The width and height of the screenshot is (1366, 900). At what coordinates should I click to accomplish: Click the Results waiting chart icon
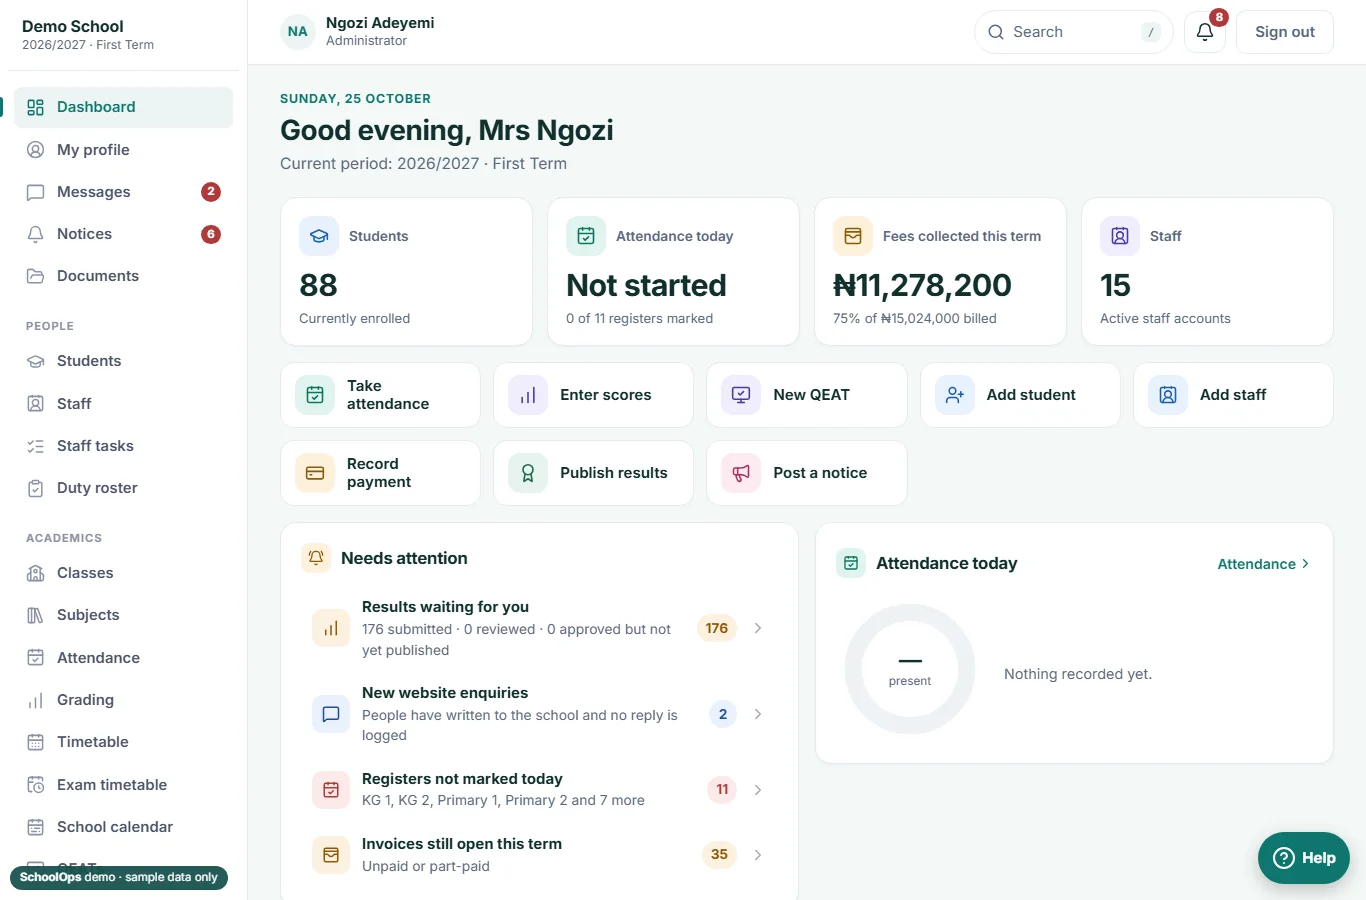pyautogui.click(x=331, y=628)
